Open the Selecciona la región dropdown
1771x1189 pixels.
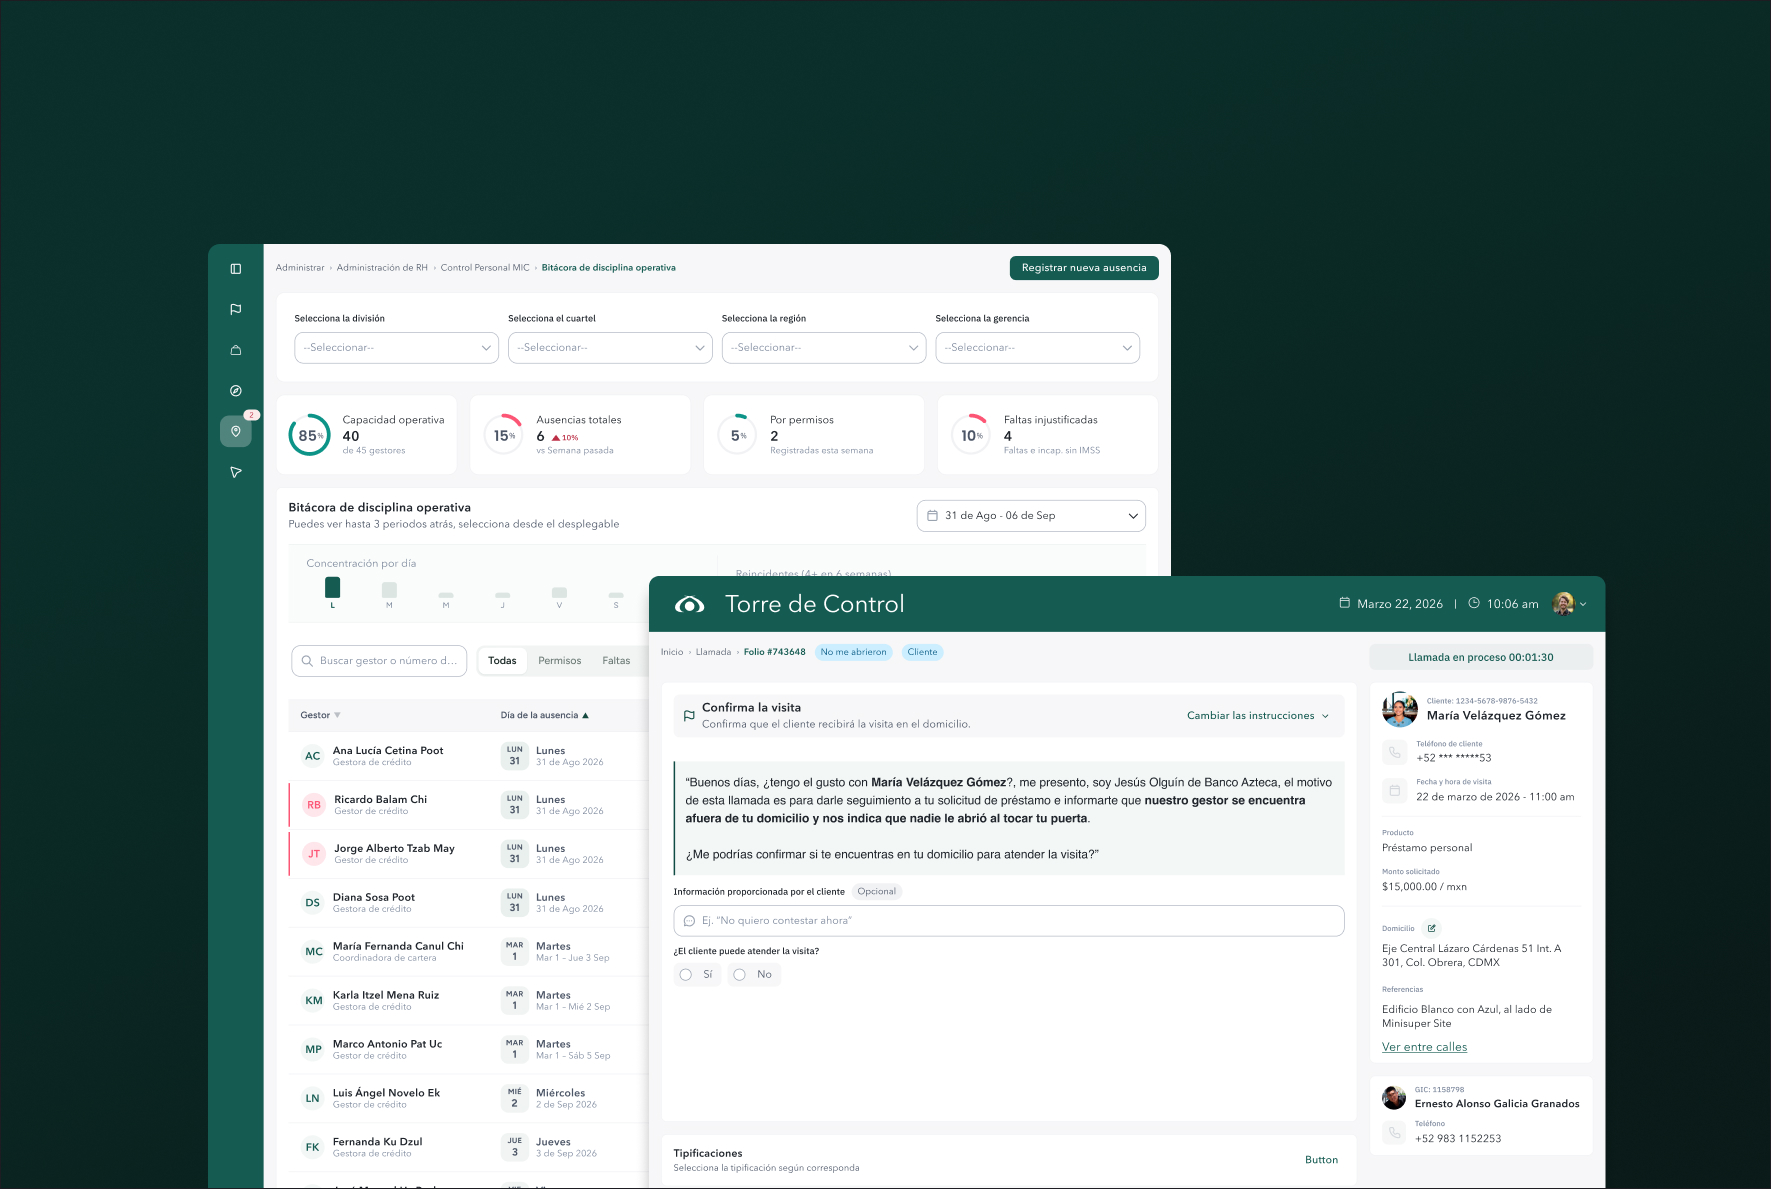click(824, 348)
